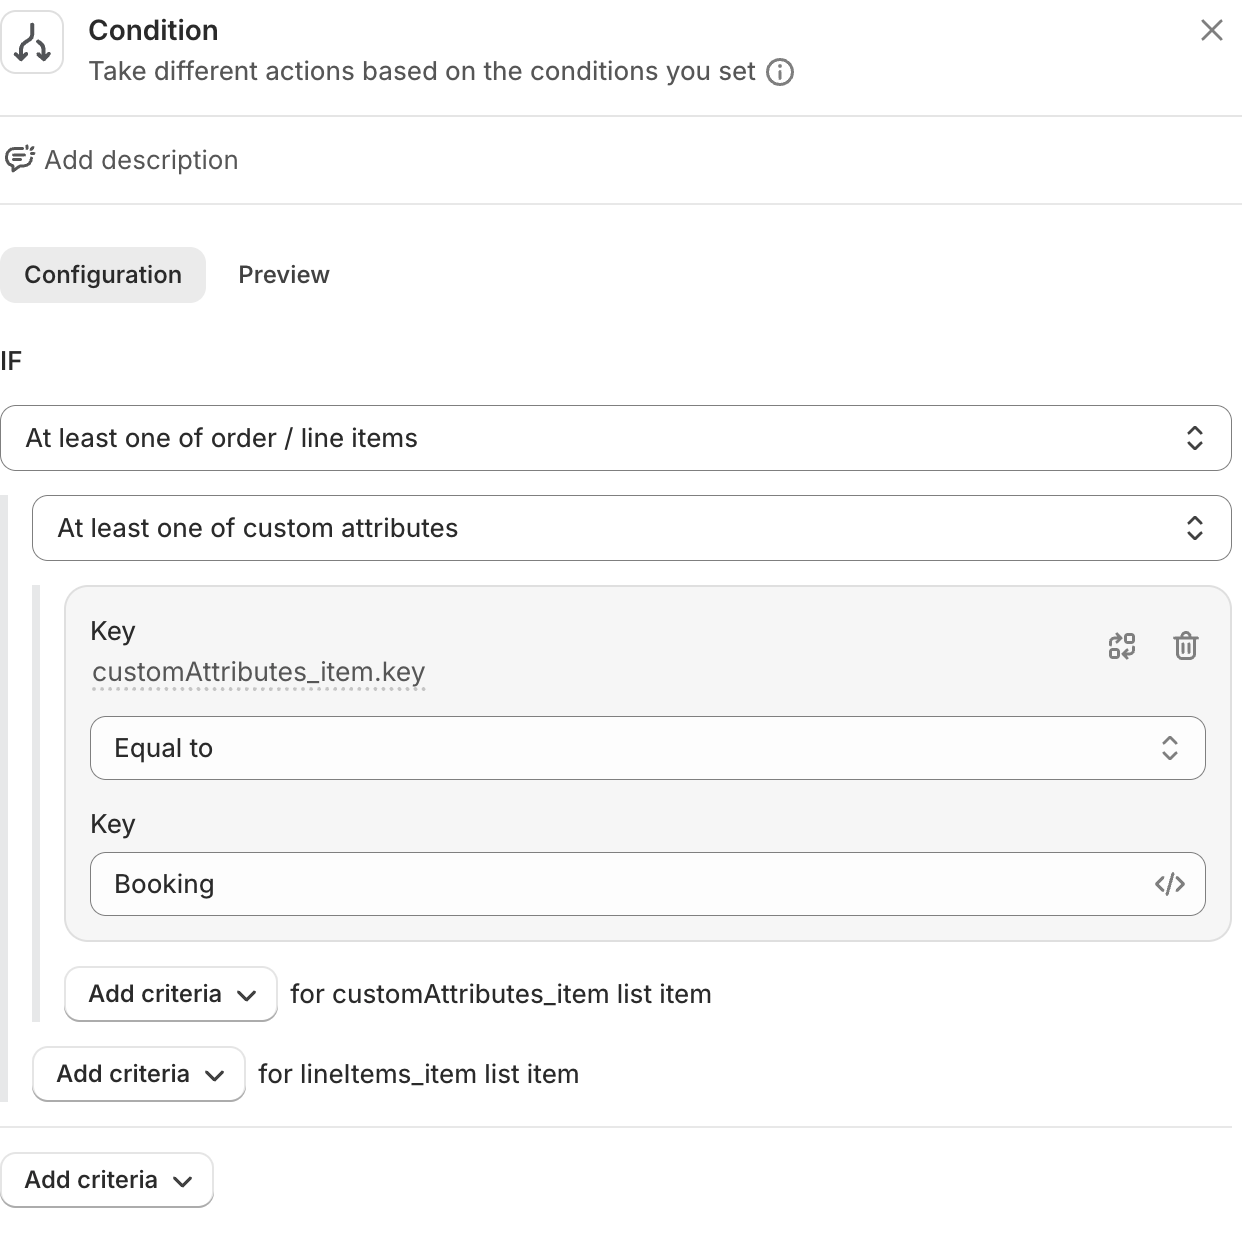The width and height of the screenshot is (1242, 1248).
Task: Click into the Booking key input field
Action: tap(620, 884)
